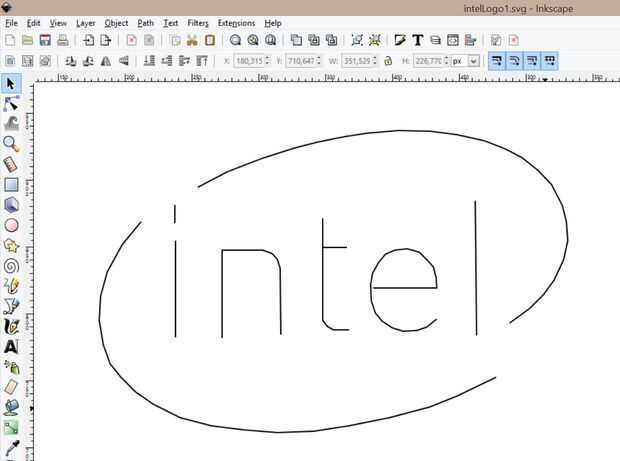This screenshot has width=620, height=461.
Task: Select the Eraser tool
Action: [x=11, y=387]
